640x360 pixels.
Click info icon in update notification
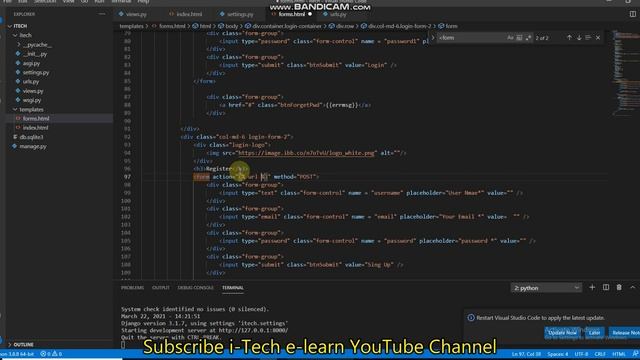click(471, 318)
